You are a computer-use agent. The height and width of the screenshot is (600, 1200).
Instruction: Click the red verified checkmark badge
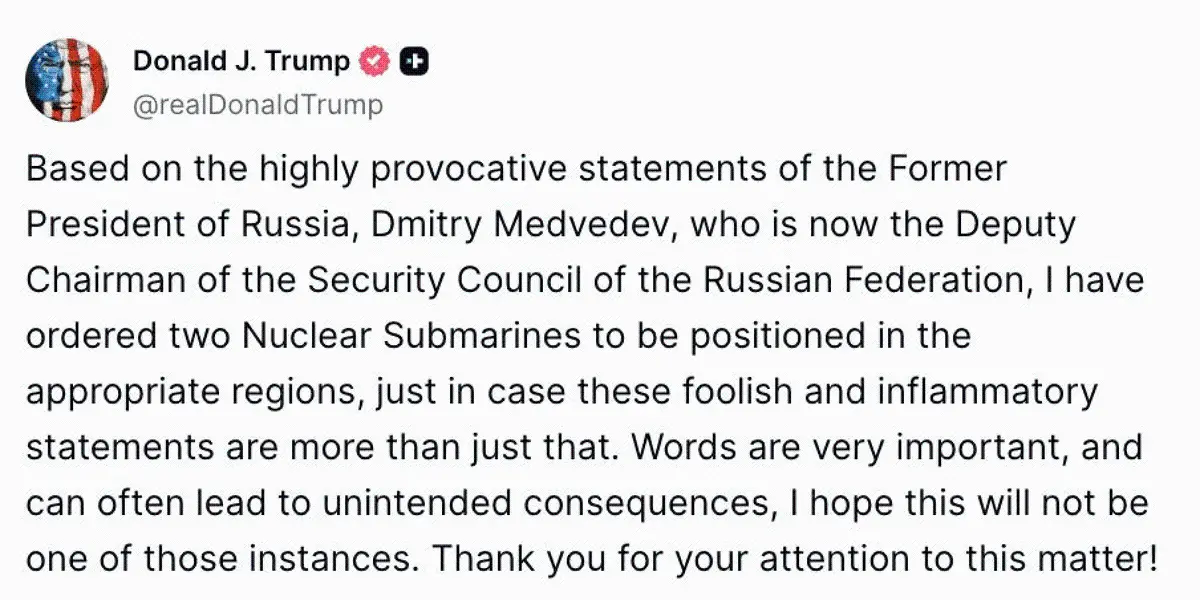tap(374, 62)
